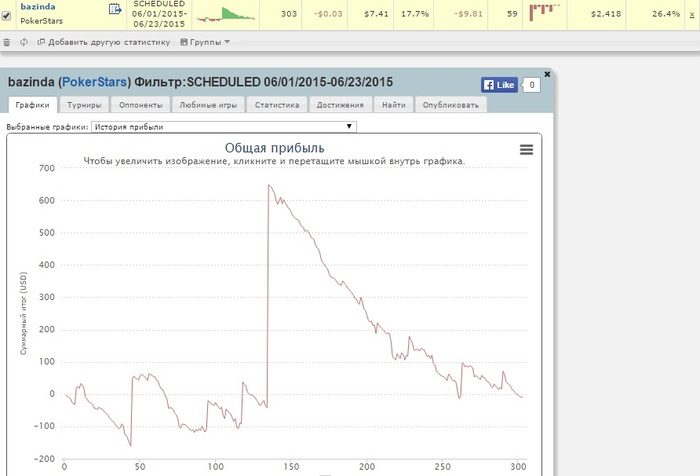Click the 'SCHEDULED 06/01/2015-06/23/2015' filter cell
This screenshot has height=476, width=700.
[159, 14]
